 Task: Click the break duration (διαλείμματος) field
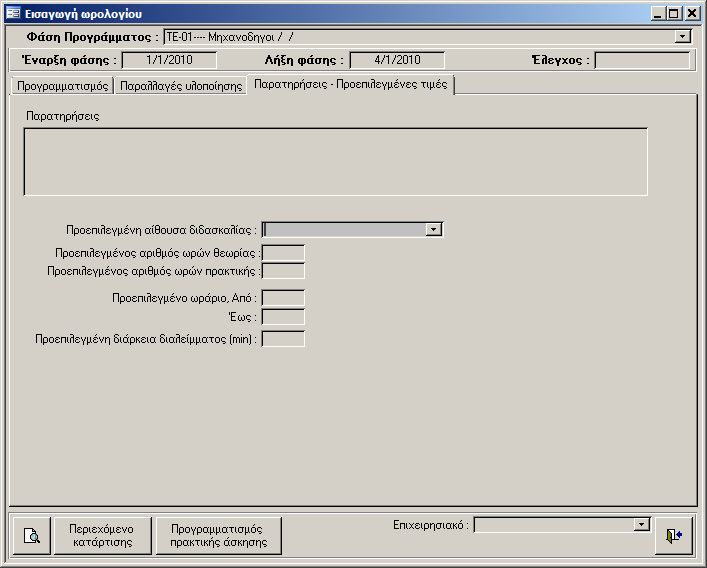(x=283, y=339)
